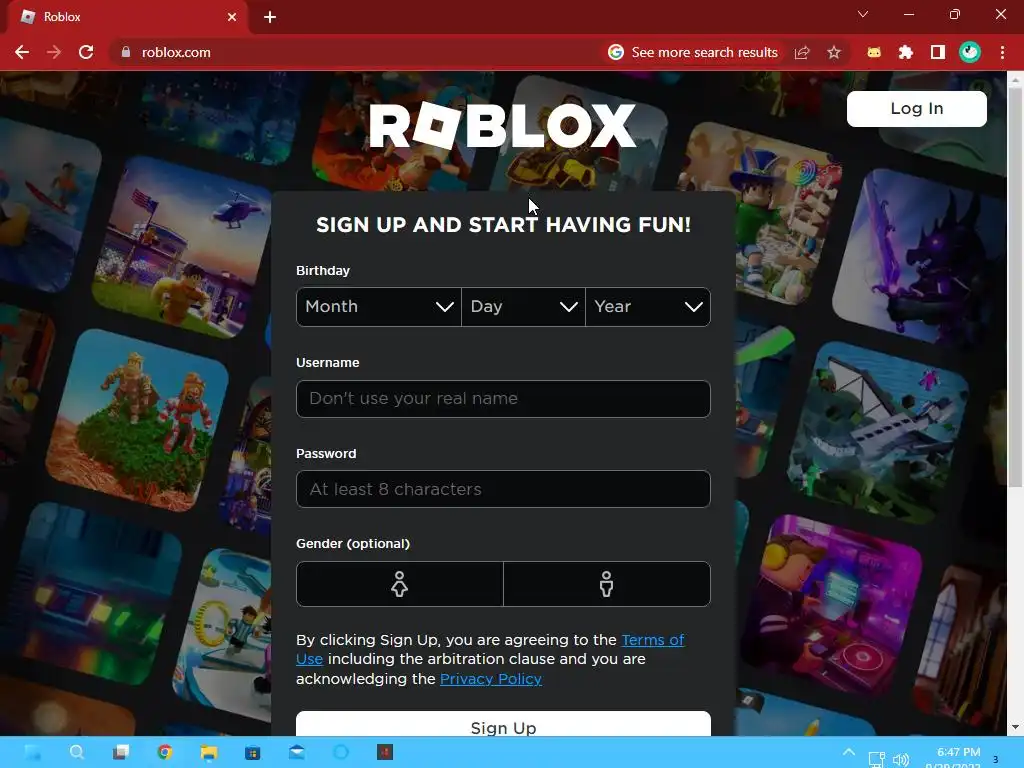Select the Roblox browser tab
Image resolution: width=1024 pixels, height=768 pixels.
click(128, 17)
